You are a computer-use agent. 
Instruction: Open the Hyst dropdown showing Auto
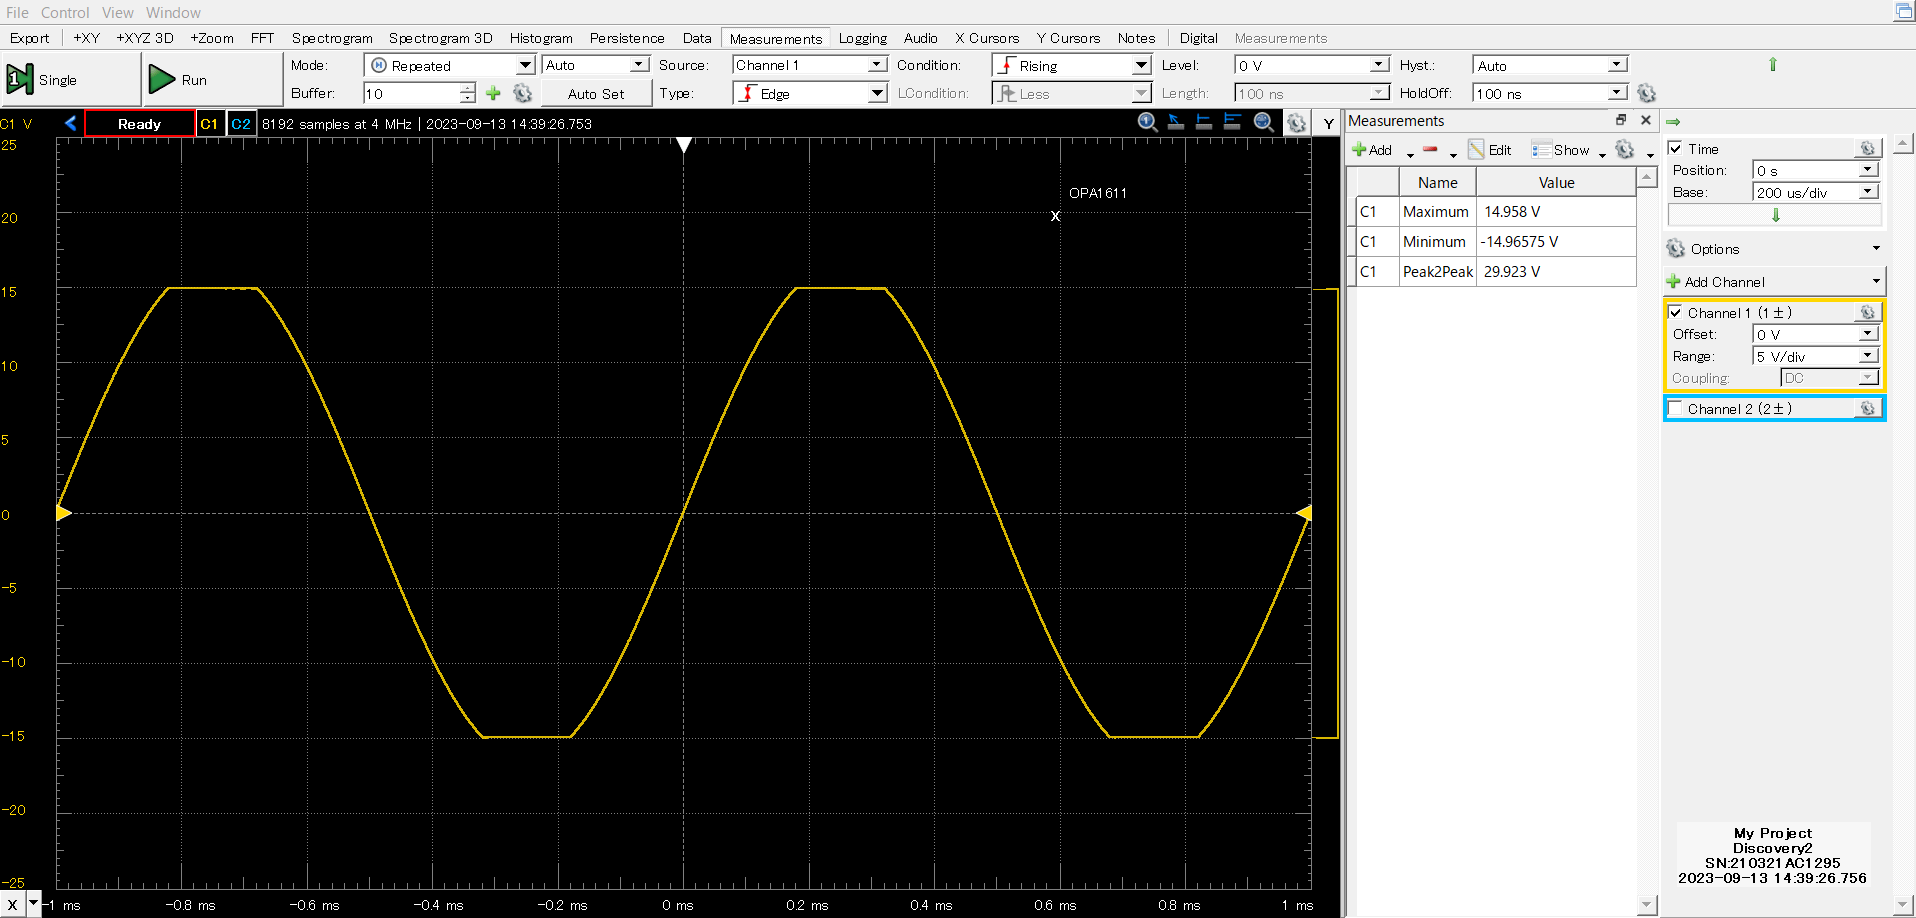click(x=1551, y=65)
